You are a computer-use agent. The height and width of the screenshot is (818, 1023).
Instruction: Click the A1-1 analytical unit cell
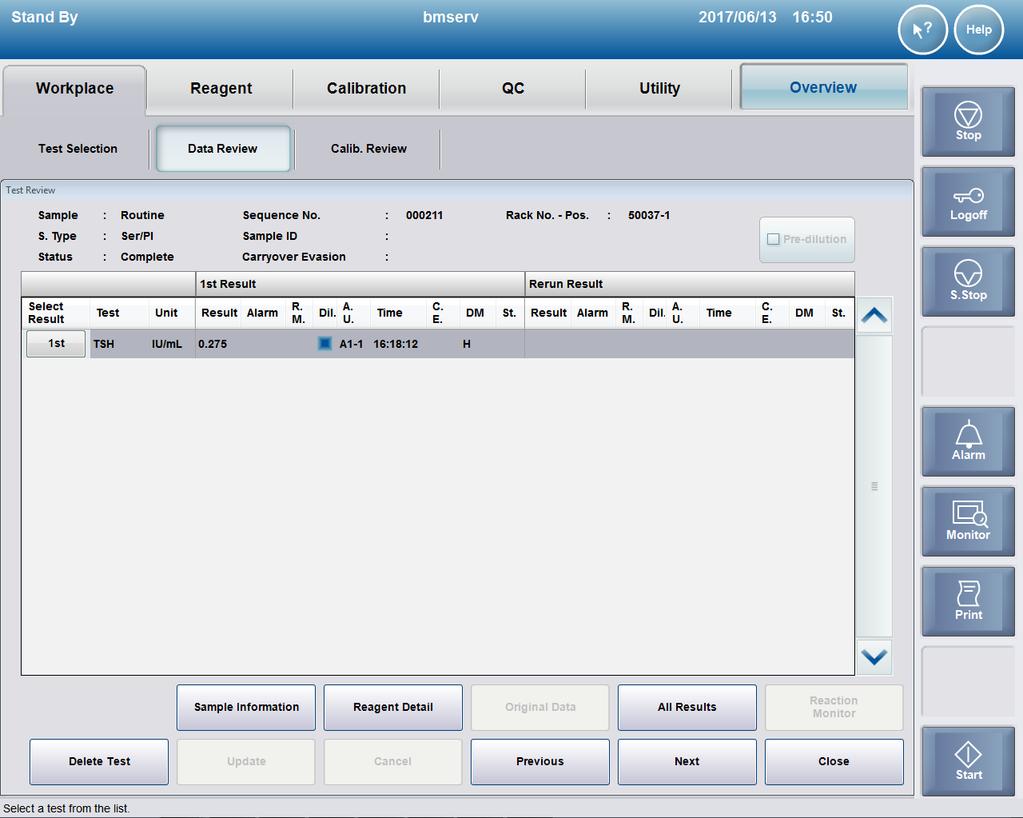pos(351,344)
